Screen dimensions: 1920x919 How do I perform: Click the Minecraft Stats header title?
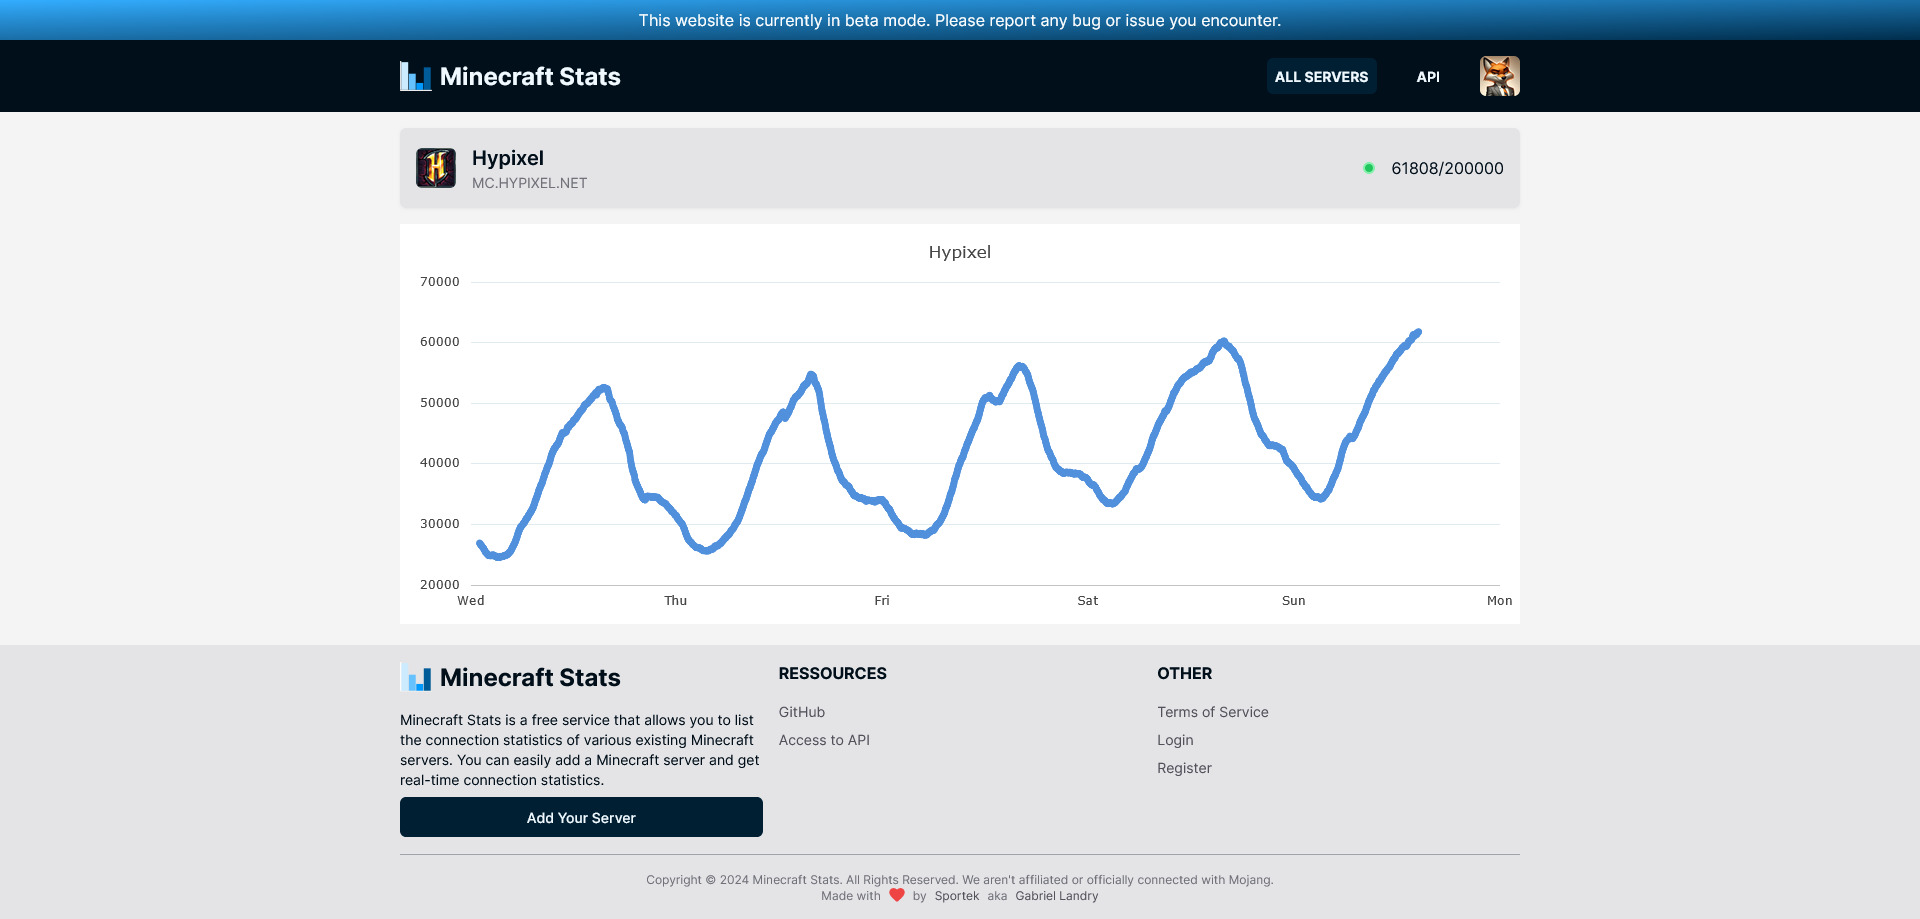[x=530, y=76]
